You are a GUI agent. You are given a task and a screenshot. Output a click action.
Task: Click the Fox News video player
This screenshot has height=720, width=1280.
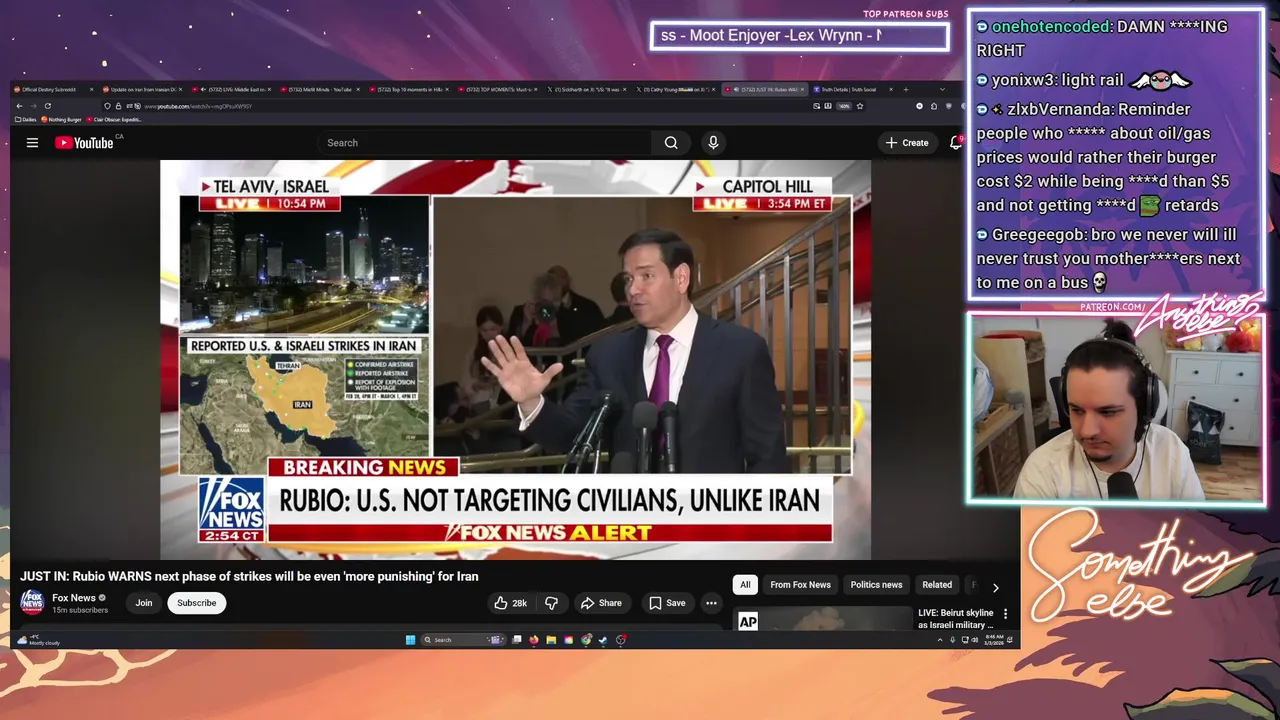pyautogui.click(x=515, y=360)
